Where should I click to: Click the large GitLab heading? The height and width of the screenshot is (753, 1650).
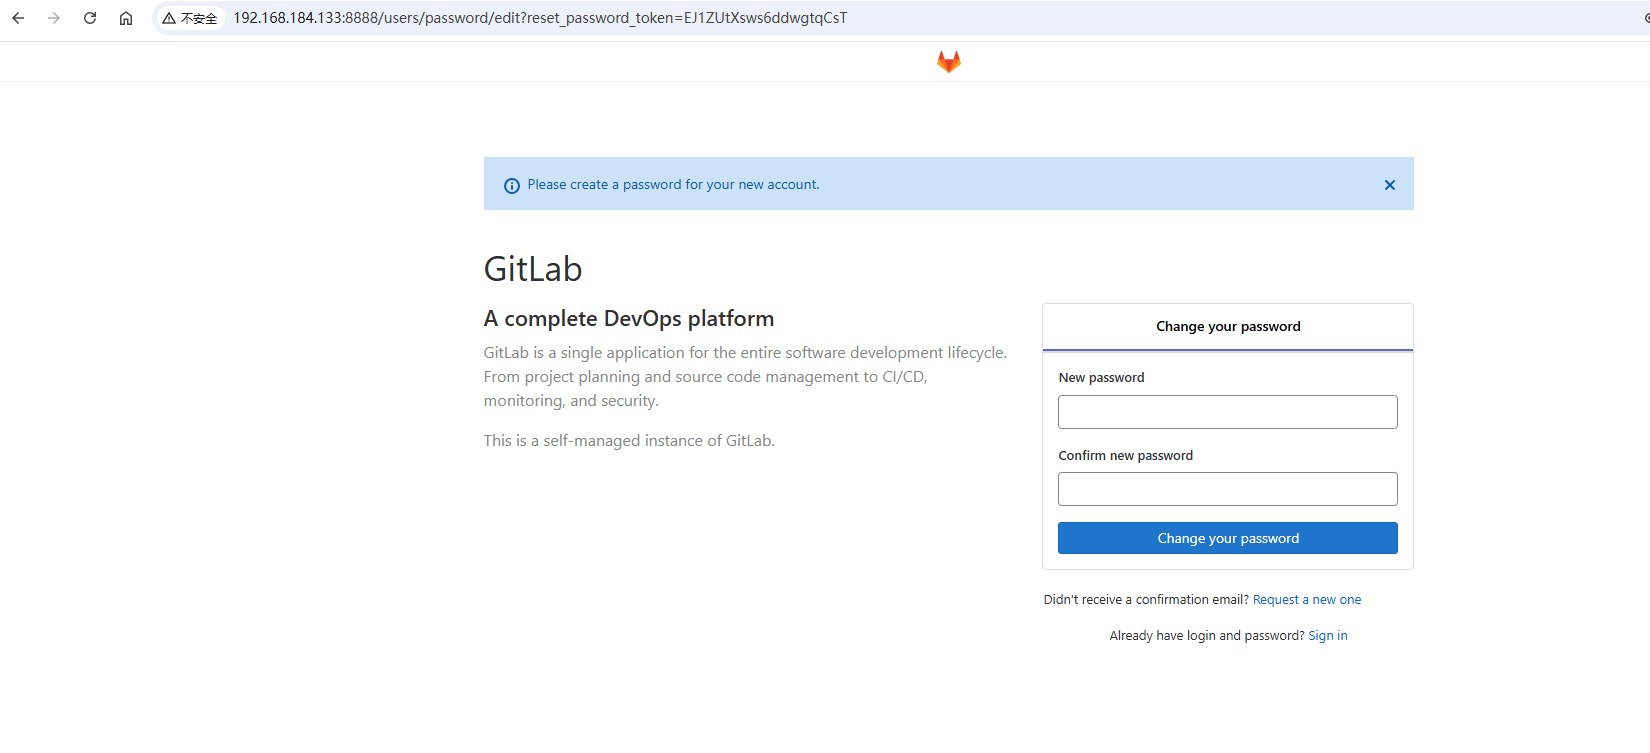tap(533, 269)
